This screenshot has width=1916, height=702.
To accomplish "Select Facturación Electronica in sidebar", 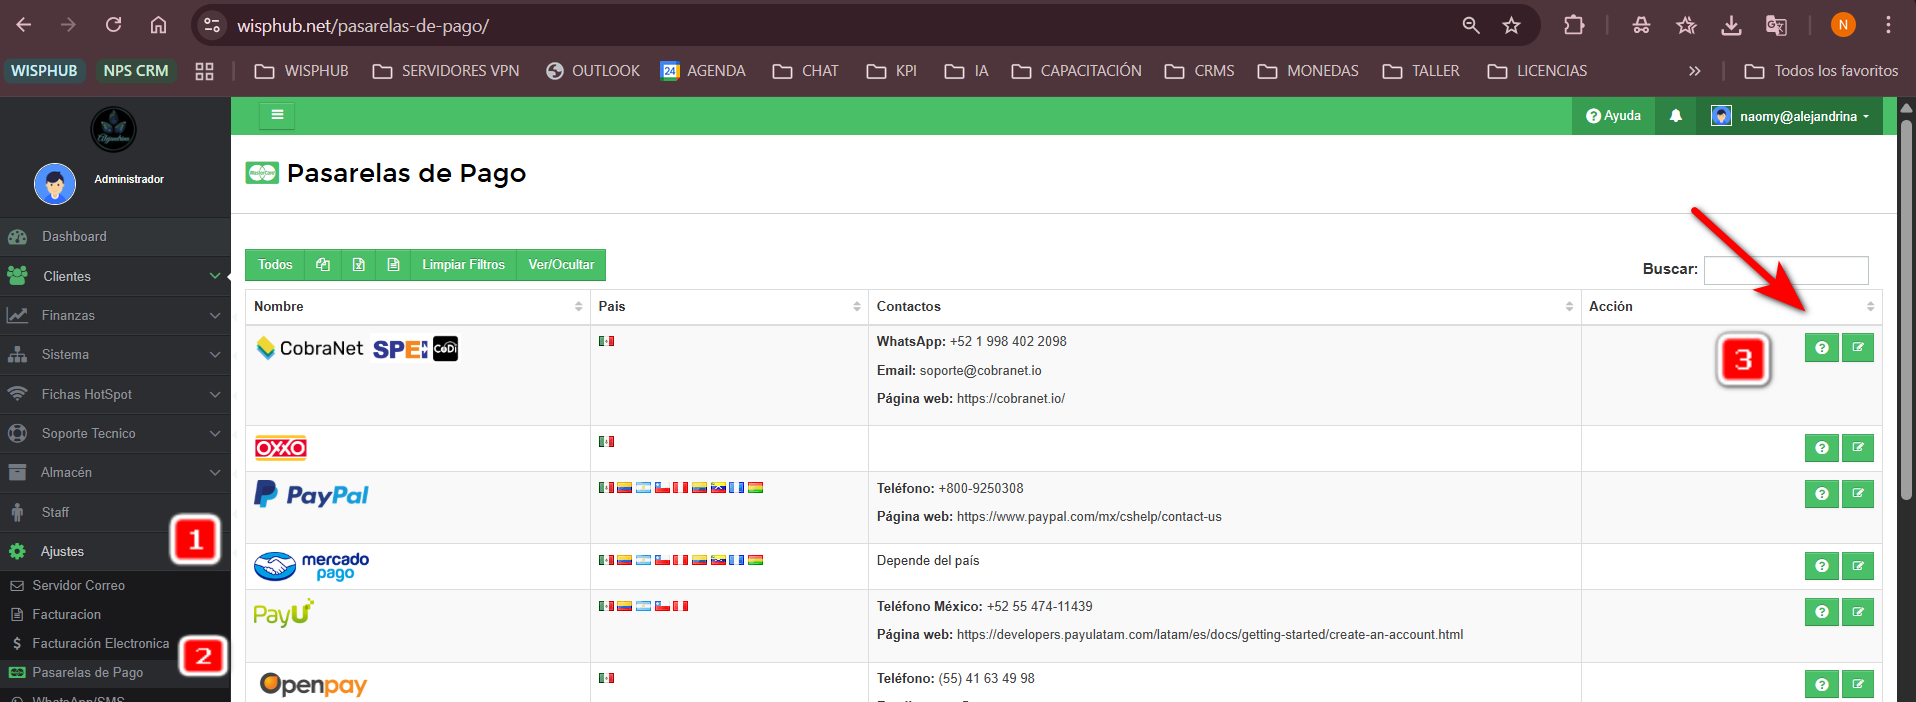I will coord(100,644).
